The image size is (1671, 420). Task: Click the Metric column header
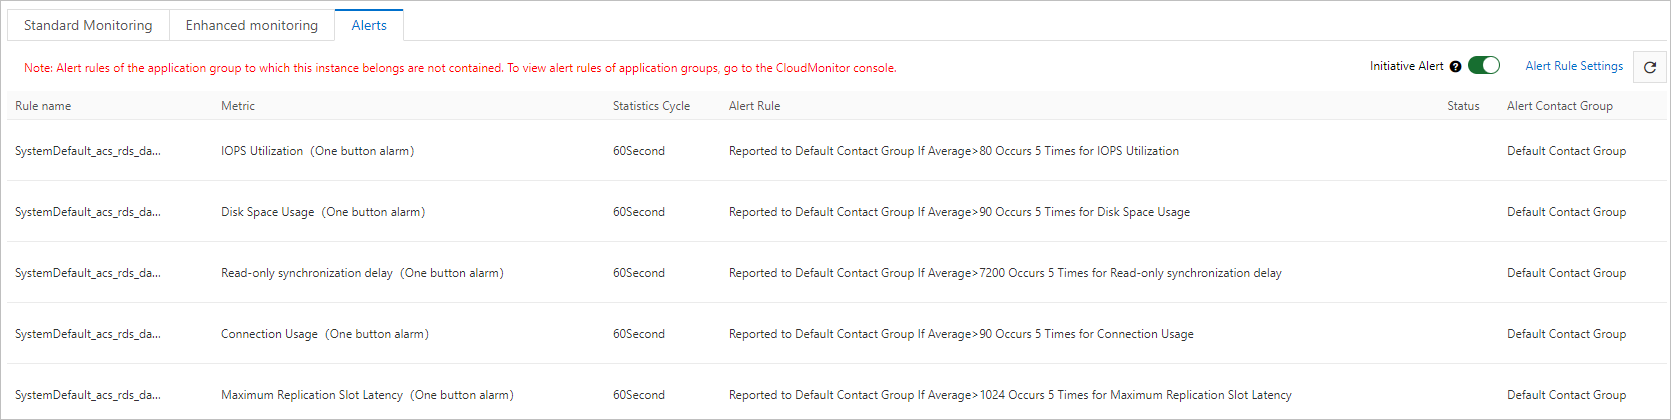238,106
